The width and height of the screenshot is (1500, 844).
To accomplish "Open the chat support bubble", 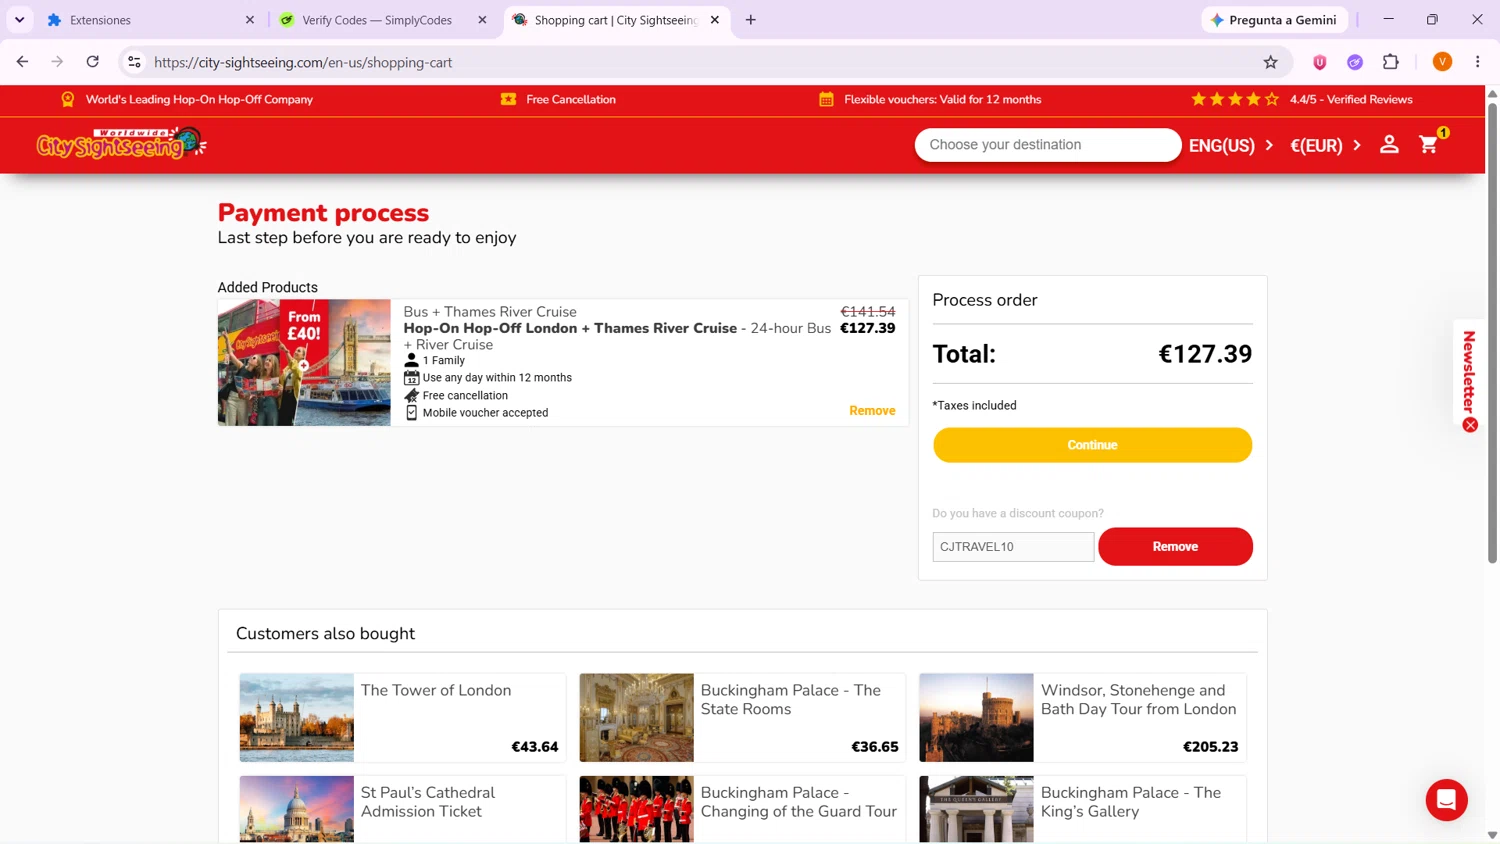I will (1446, 800).
